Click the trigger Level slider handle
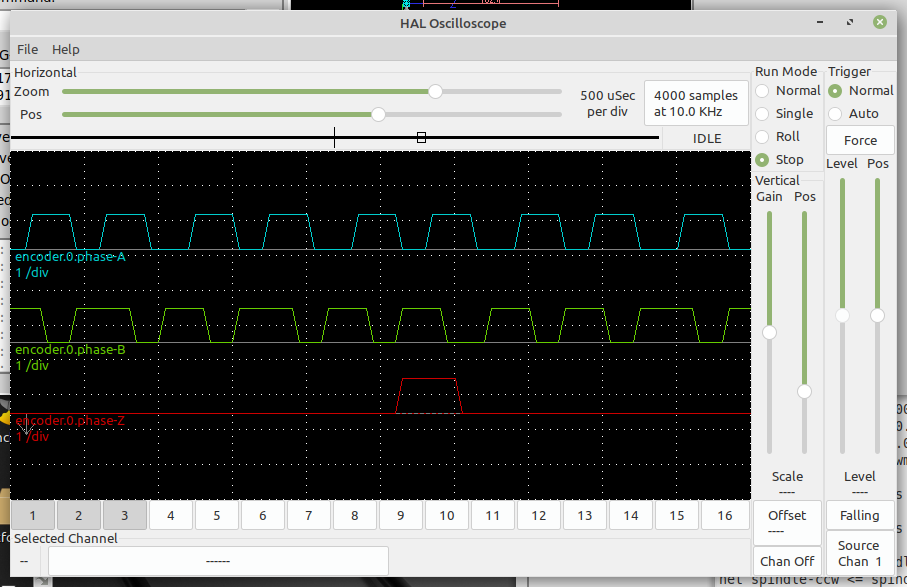This screenshot has height=587, width=907. click(x=843, y=315)
